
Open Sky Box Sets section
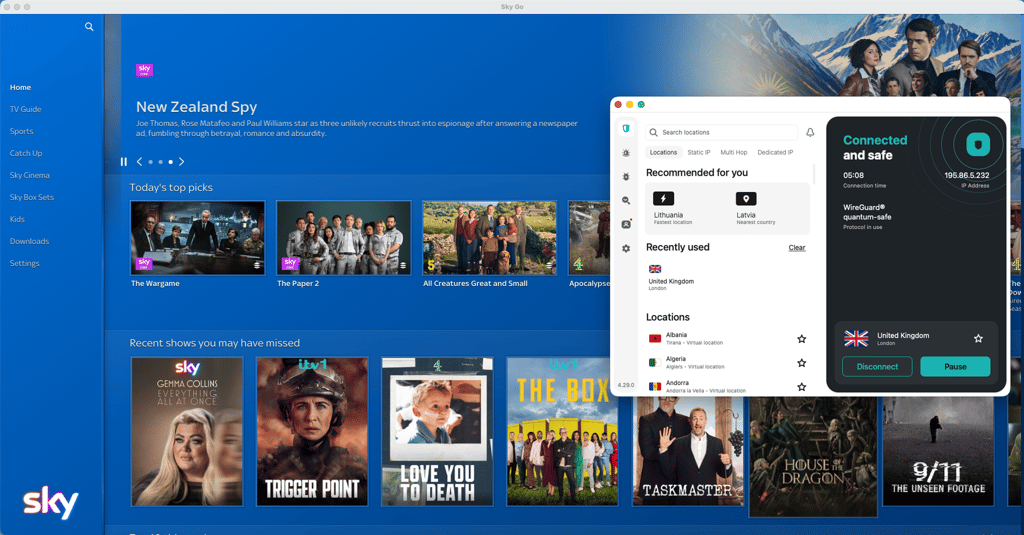(x=32, y=197)
